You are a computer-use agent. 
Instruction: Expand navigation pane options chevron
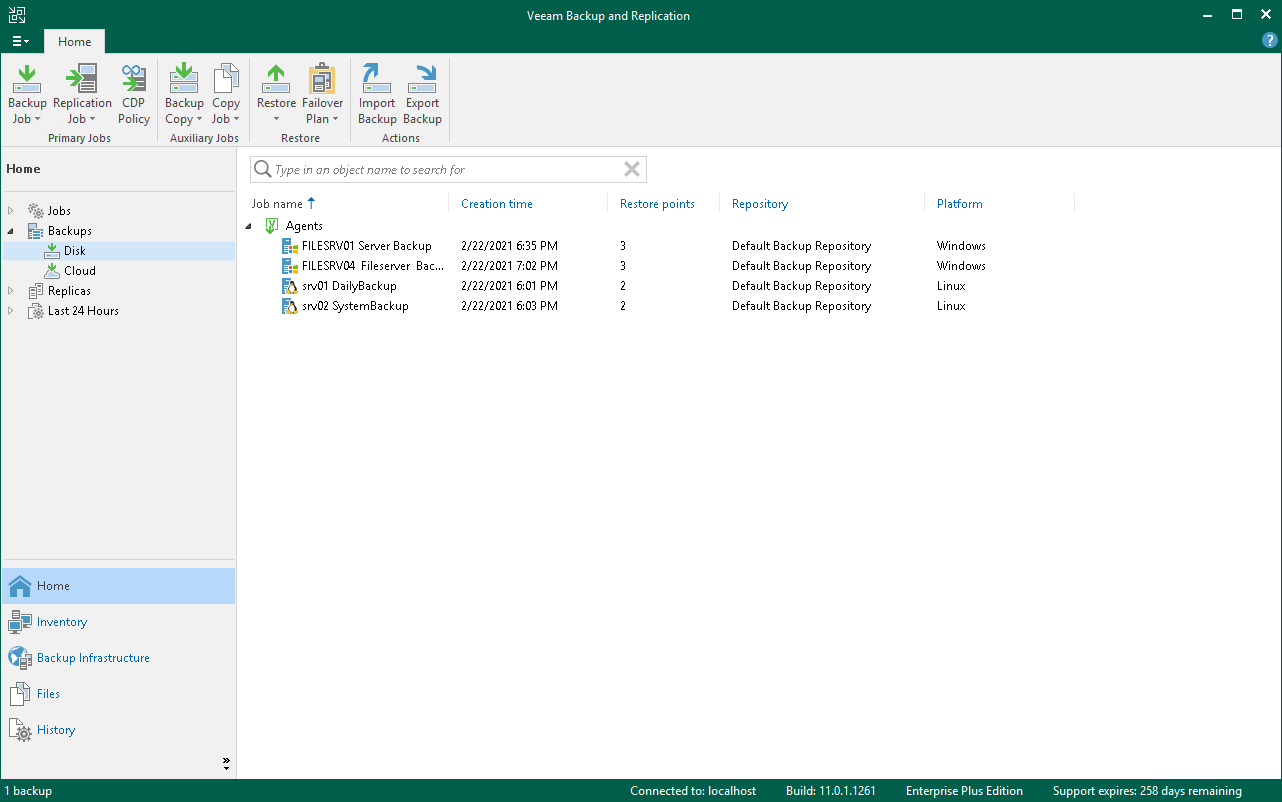226,764
